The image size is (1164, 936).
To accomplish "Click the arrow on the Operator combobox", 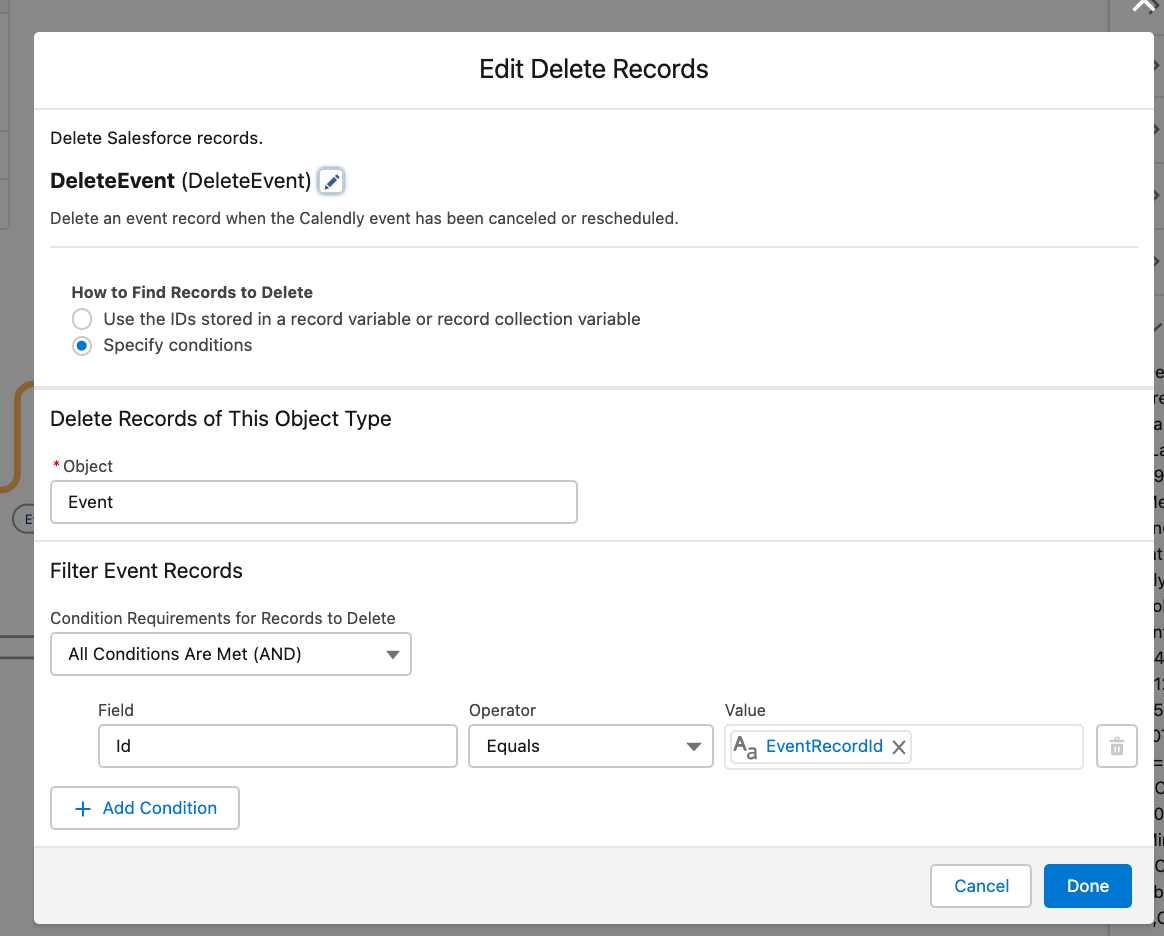I will (x=693, y=747).
